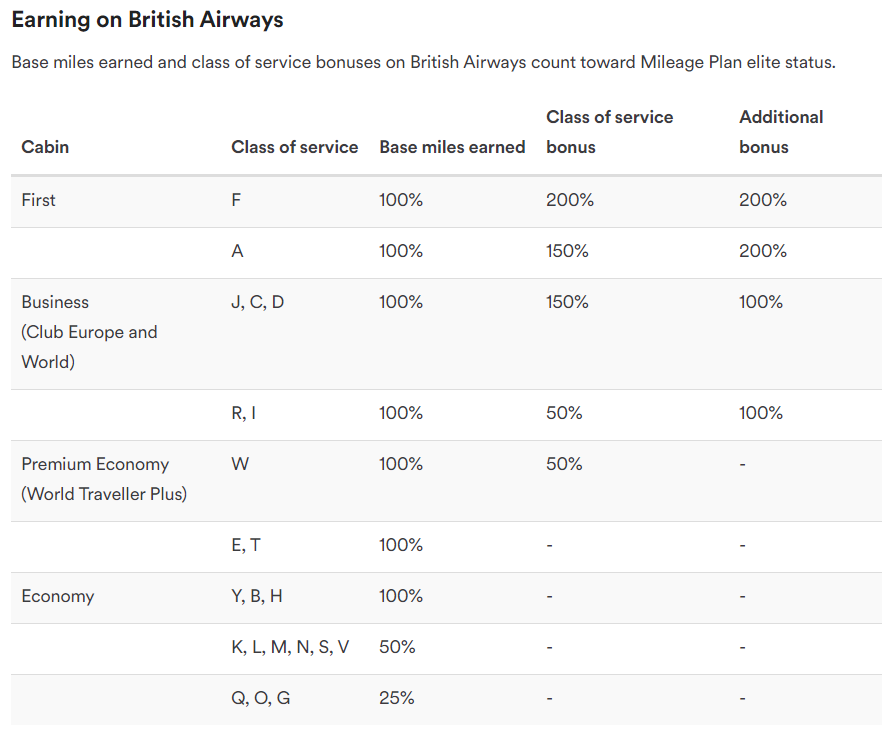Screen dimensions: 894x738
Task: Select the Cabin column header
Action: (x=45, y=147)
